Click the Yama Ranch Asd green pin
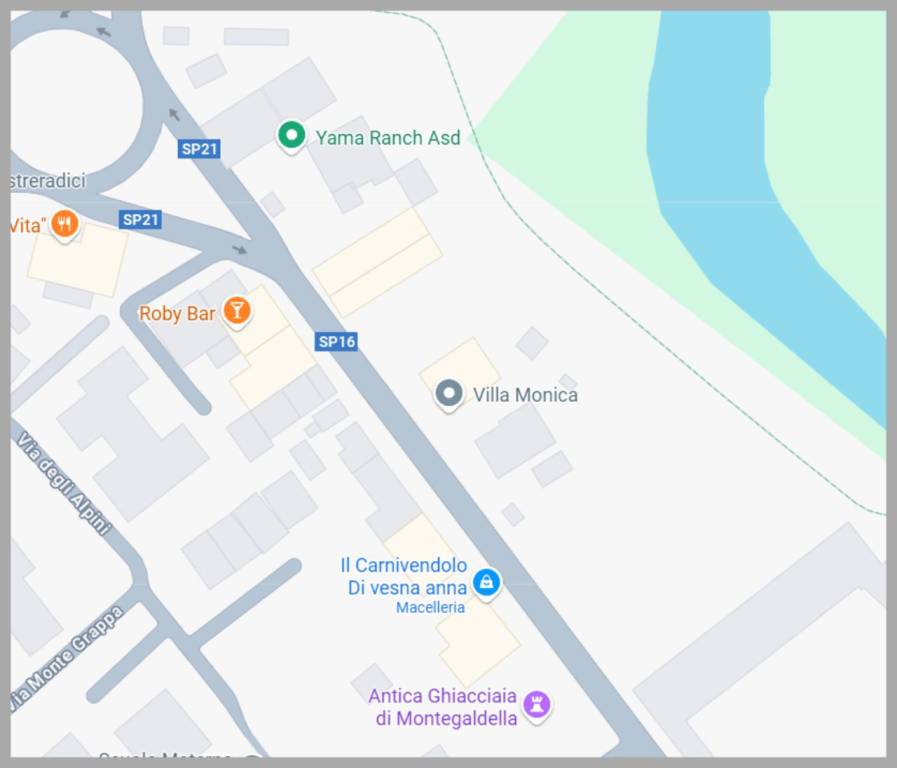The height and width of the screenshot is (768, 897). (291, 136)
